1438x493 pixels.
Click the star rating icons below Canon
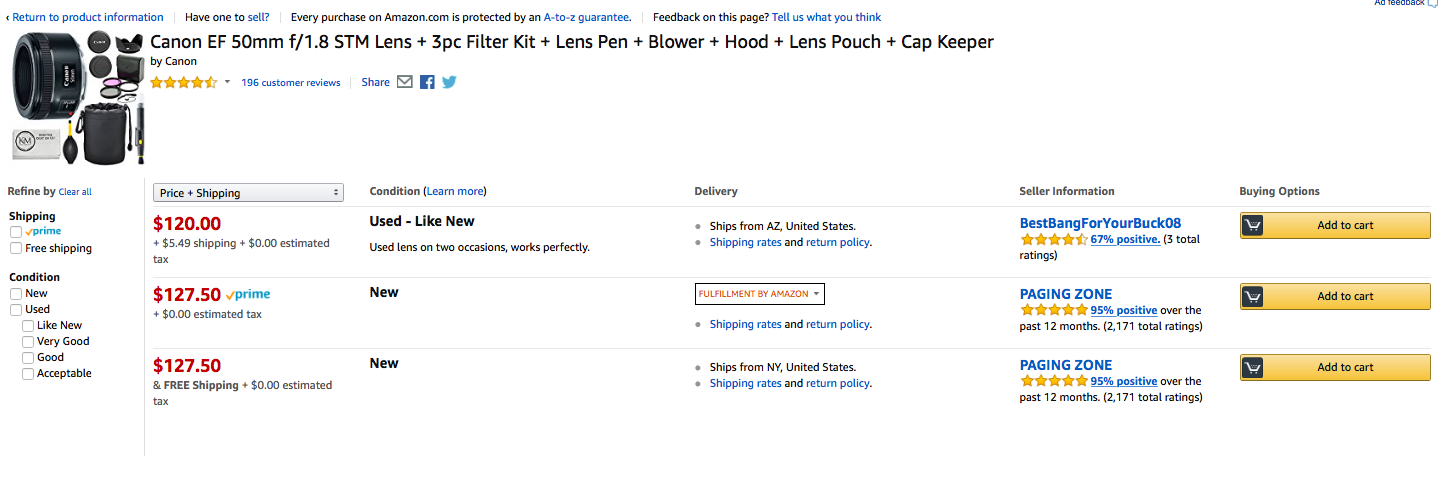click(184, 83)
